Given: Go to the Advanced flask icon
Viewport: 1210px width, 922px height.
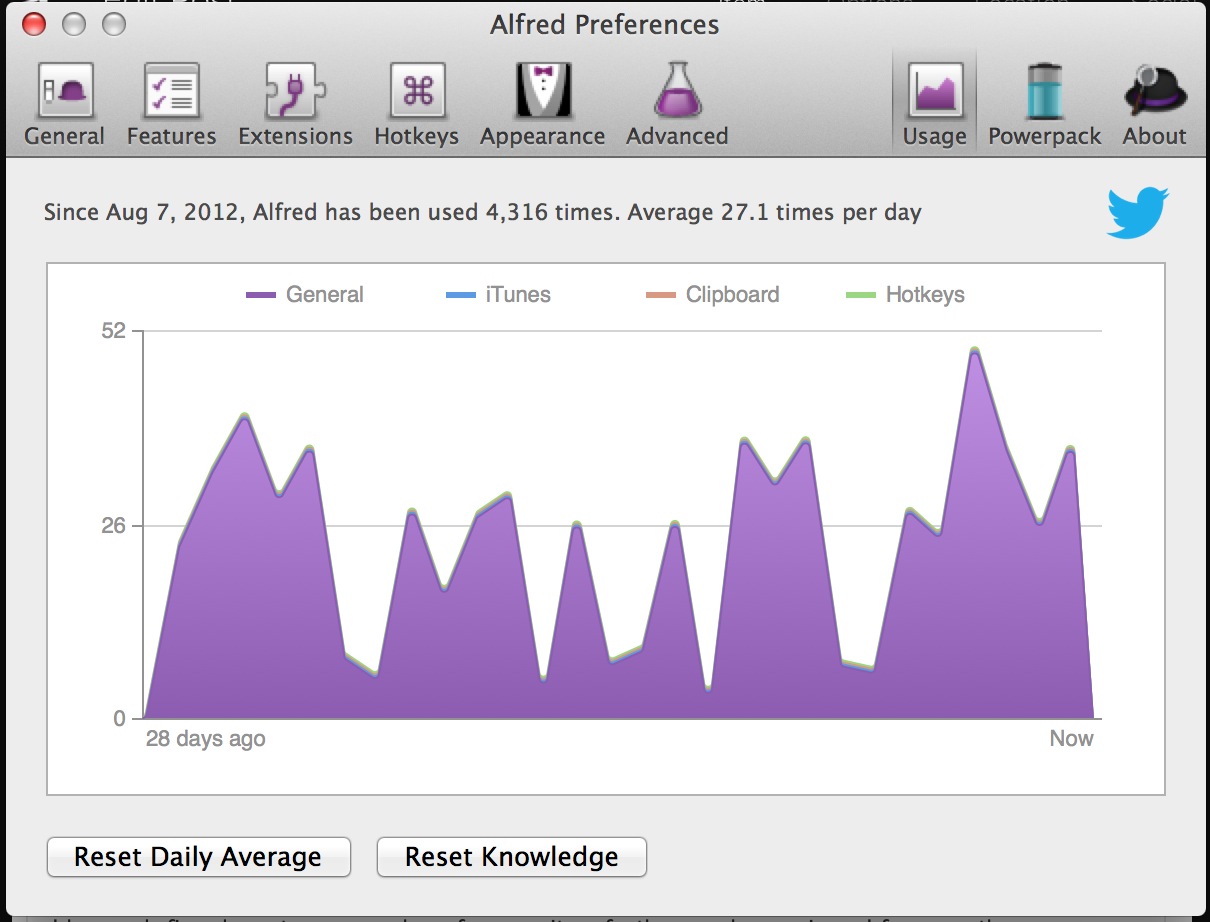Looking at the screenshot, I should pyautogui.click(x=677, y=105).
